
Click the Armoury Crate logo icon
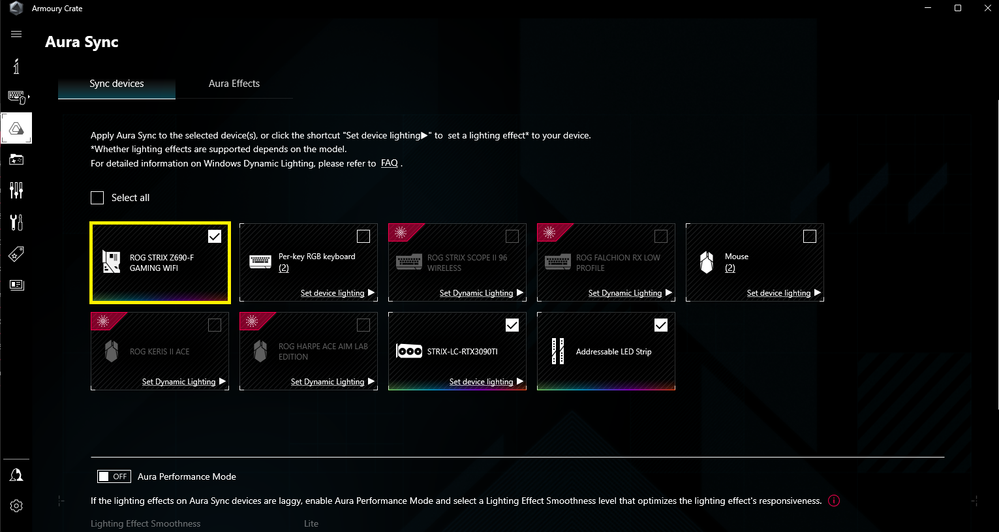click(15, 8)
